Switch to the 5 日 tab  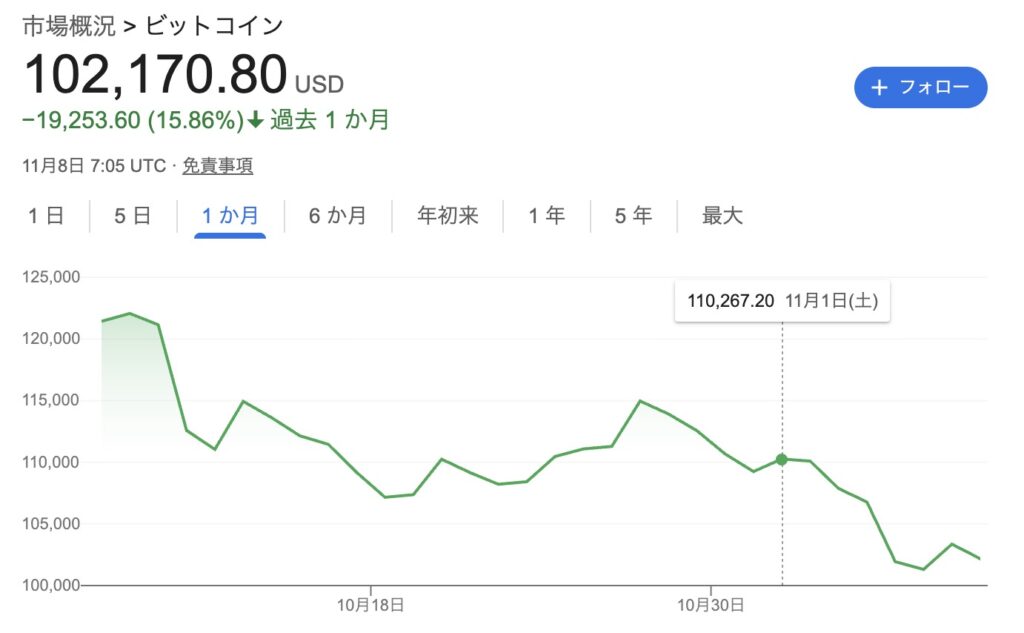pyautogui.click(x=132, y=215)
